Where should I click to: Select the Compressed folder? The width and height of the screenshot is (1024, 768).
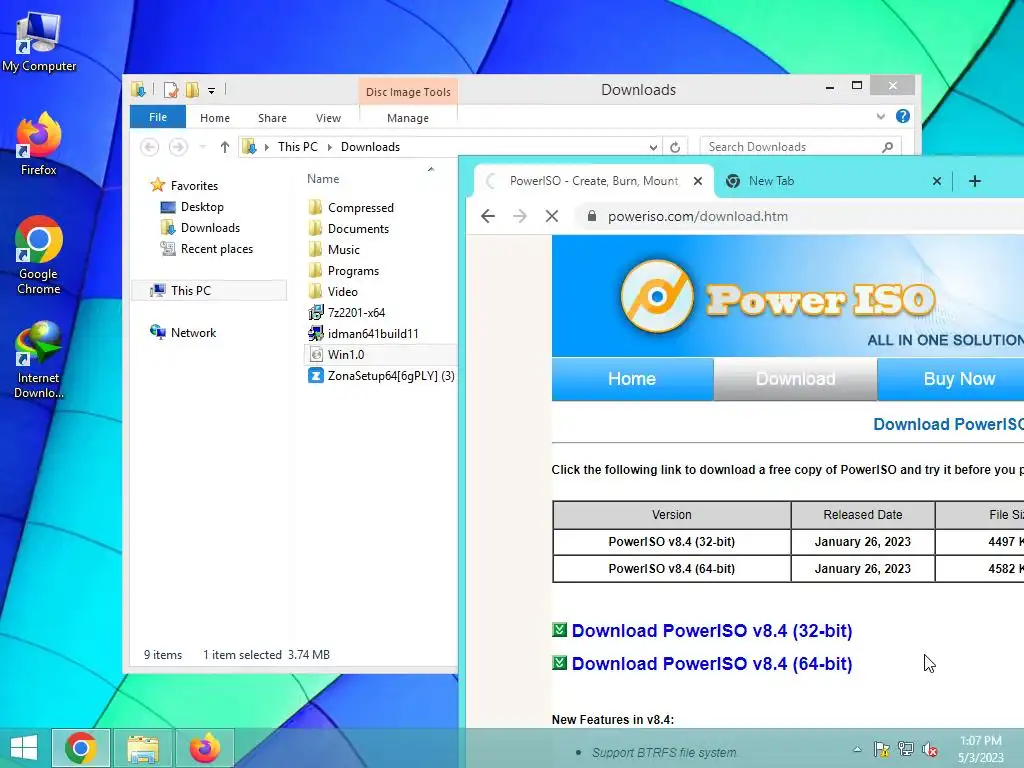tap(360, 208)
